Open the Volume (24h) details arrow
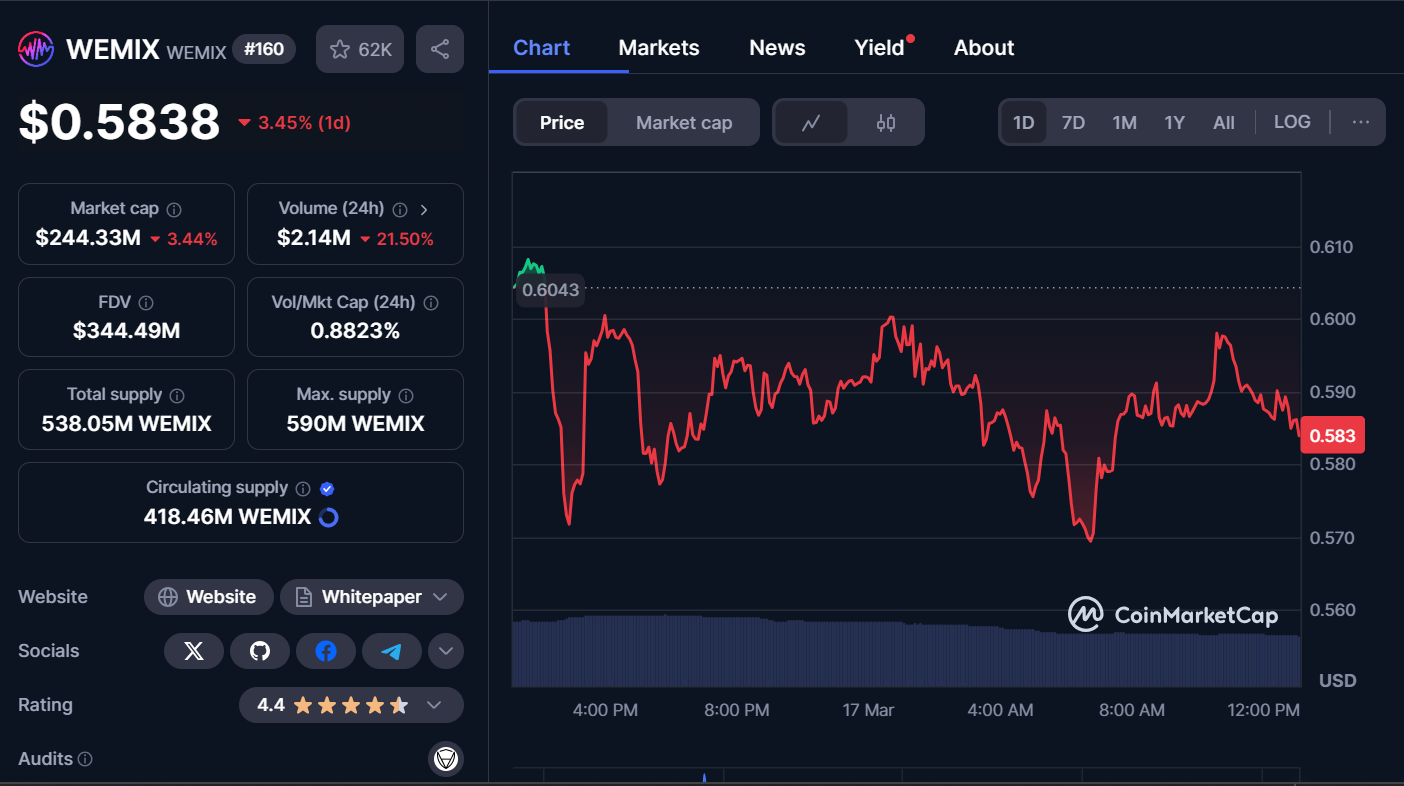 424,209
